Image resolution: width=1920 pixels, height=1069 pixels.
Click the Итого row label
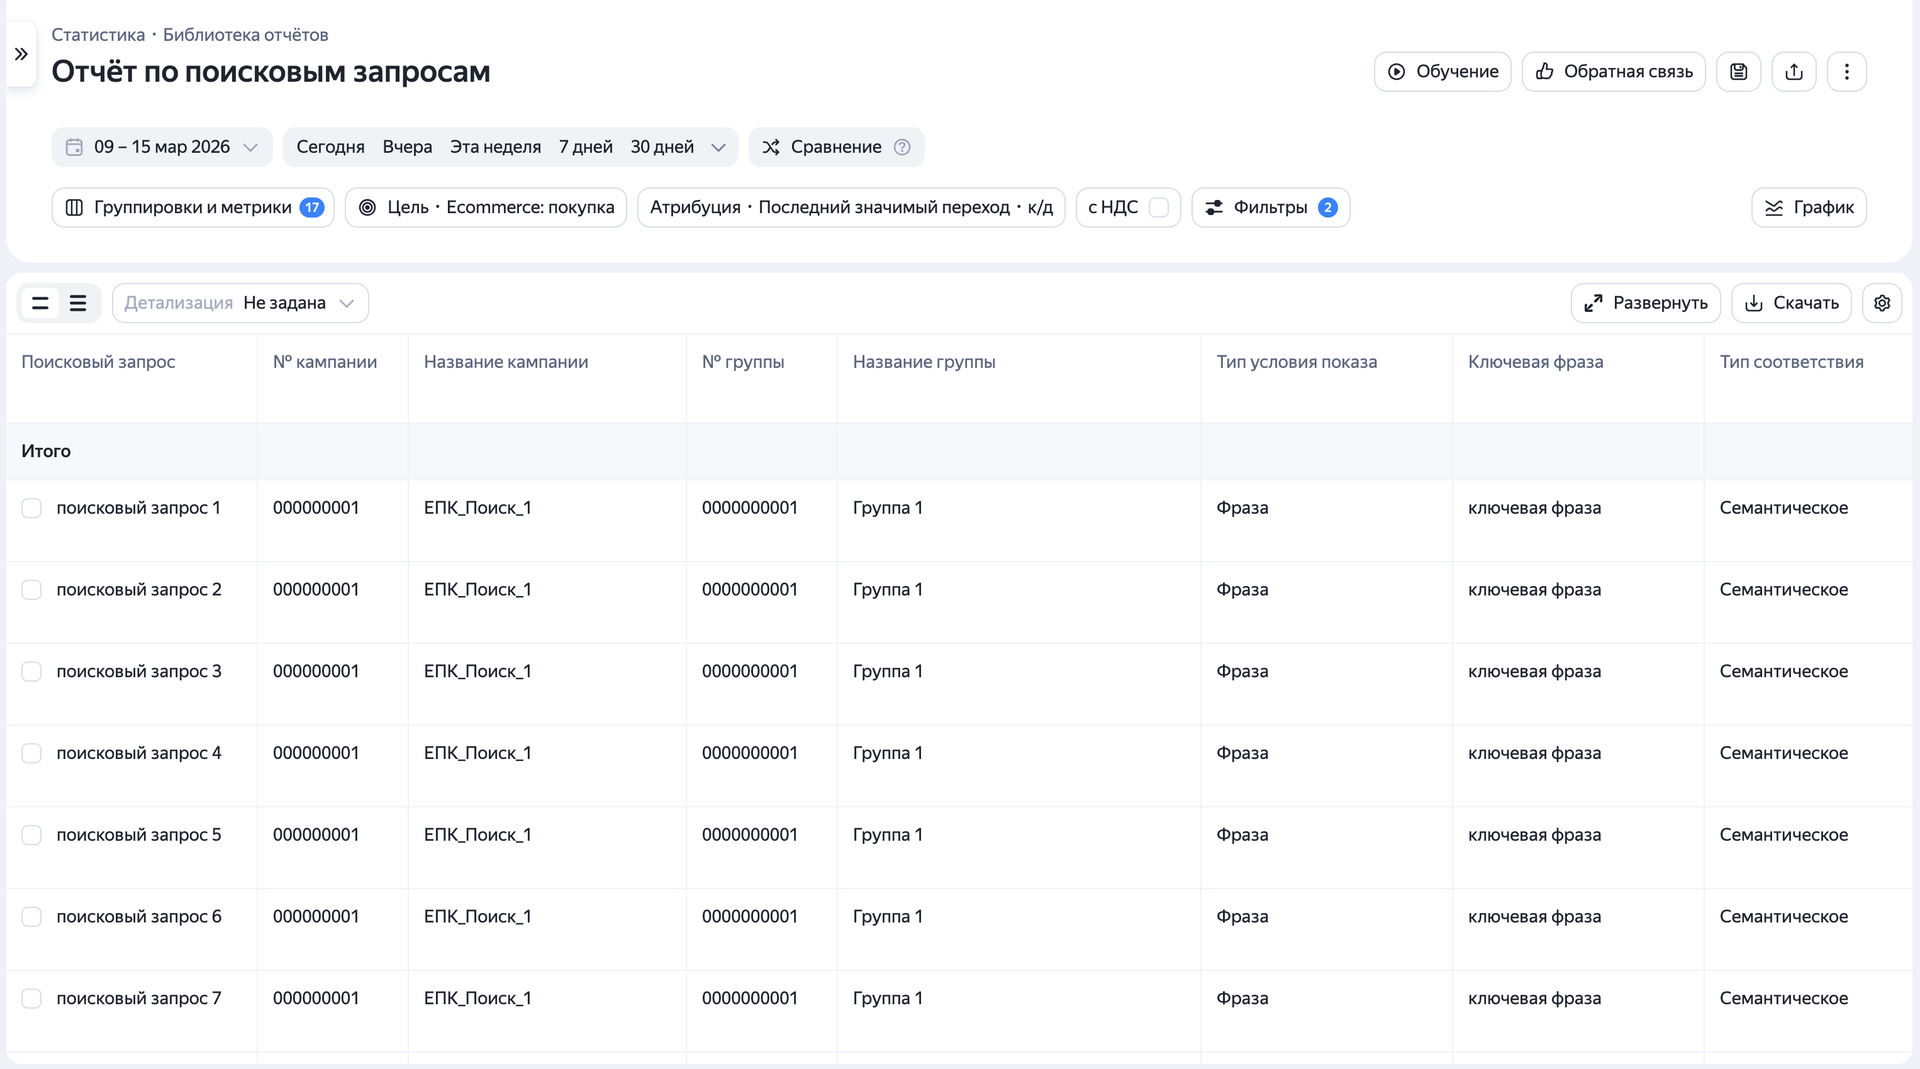click(x=46, y=451)
